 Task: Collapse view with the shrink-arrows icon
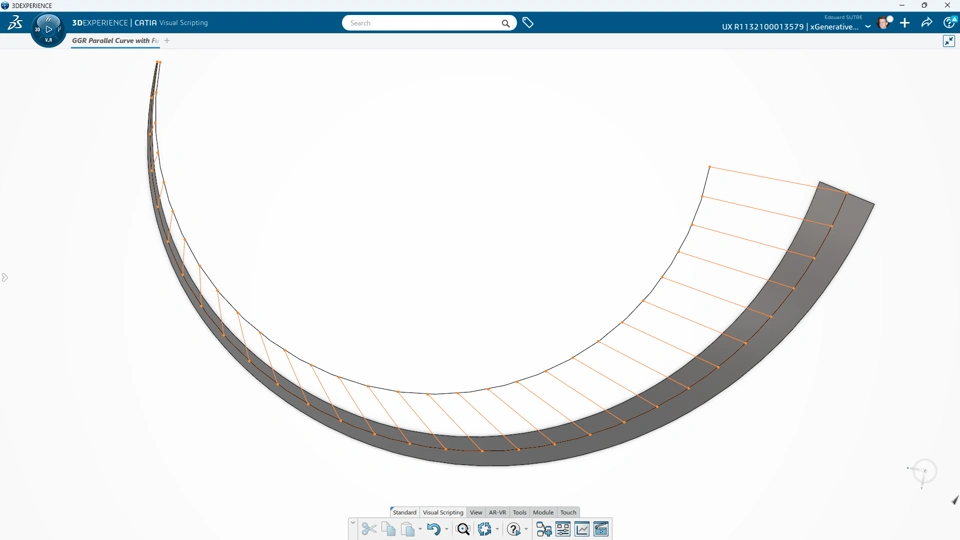pos(949,41)
